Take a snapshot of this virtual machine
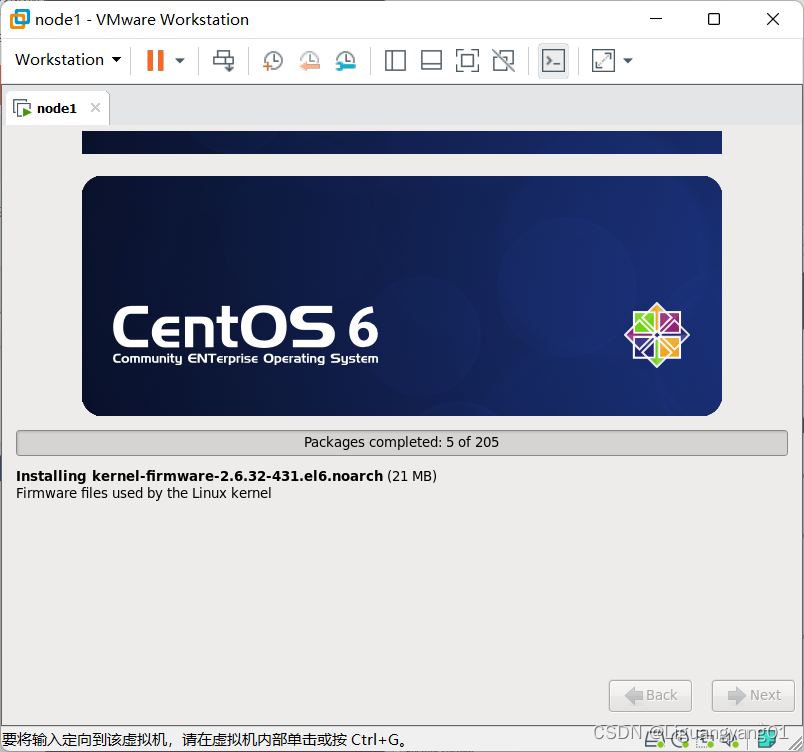 pos(272,60)
